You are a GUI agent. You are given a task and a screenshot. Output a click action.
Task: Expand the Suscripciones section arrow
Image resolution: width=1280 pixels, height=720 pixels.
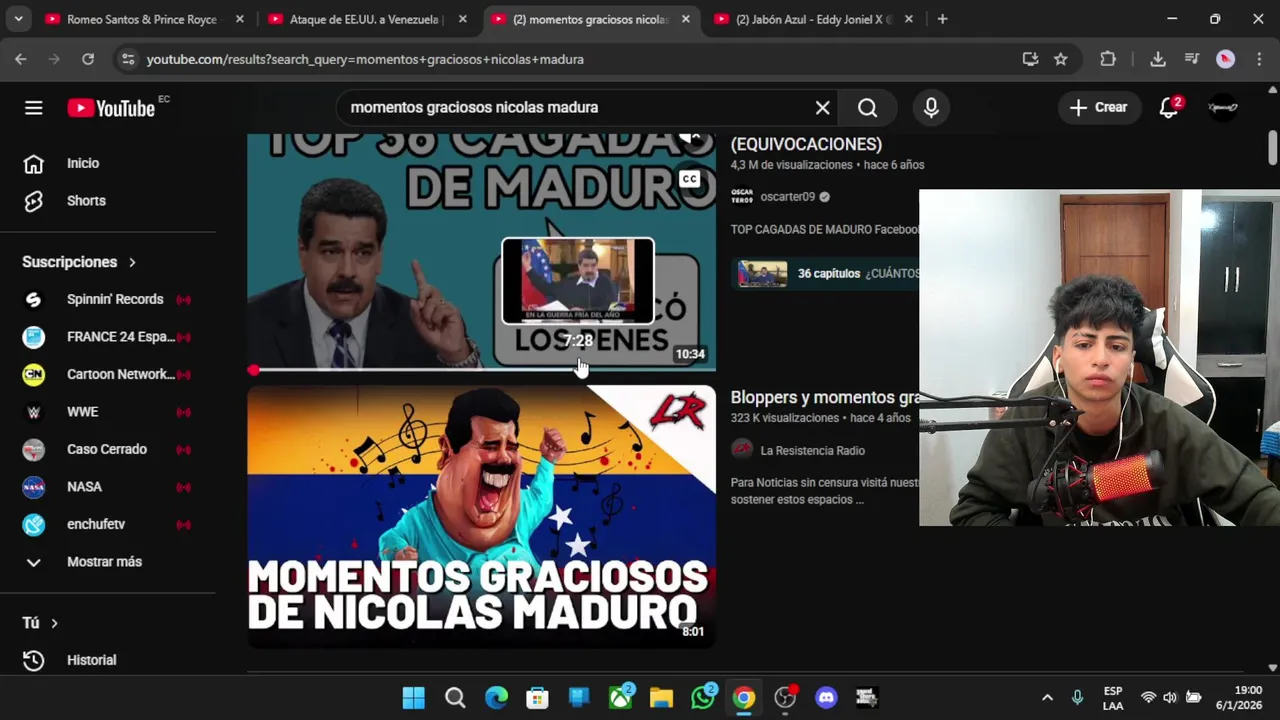tap(132, 262)
